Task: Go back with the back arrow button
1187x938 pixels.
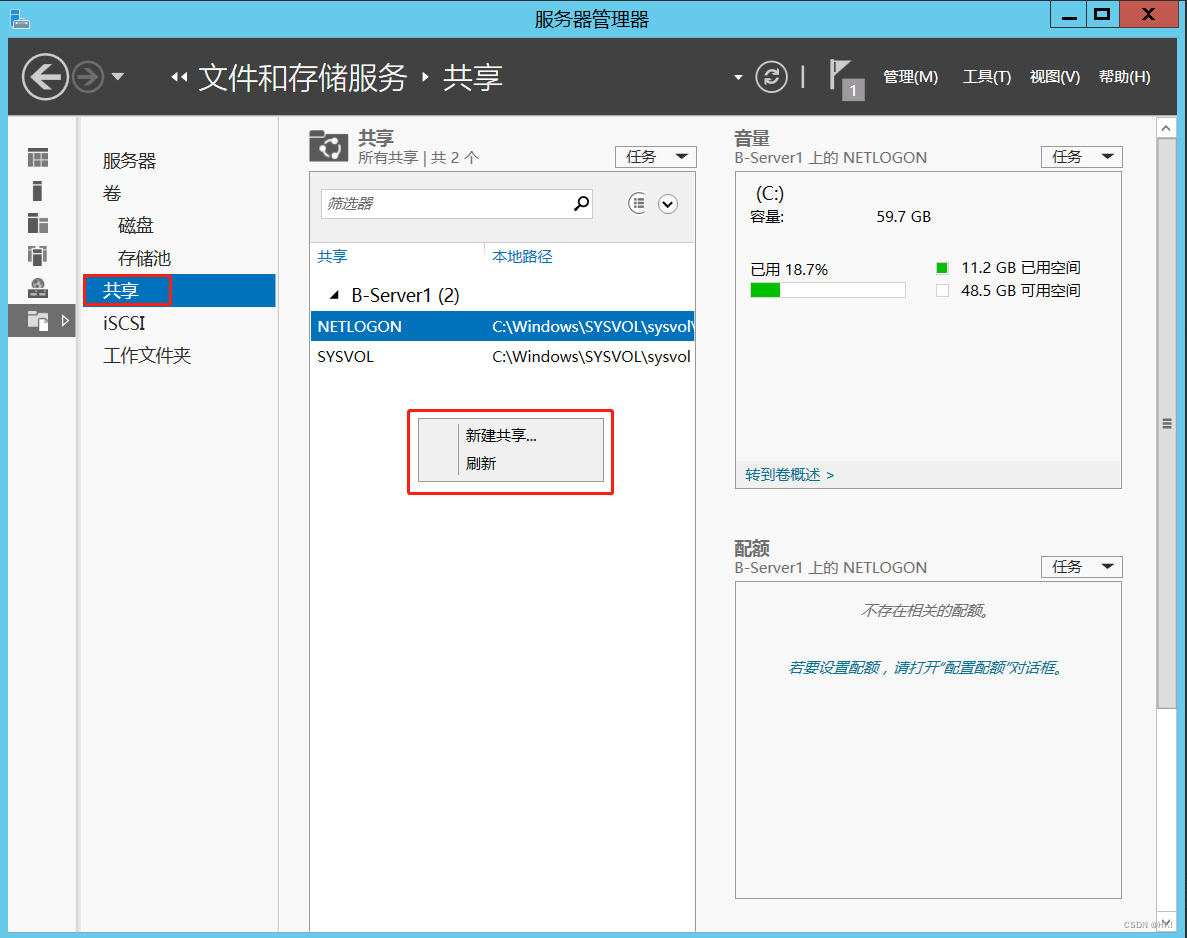Action: (x=45, y=76)
